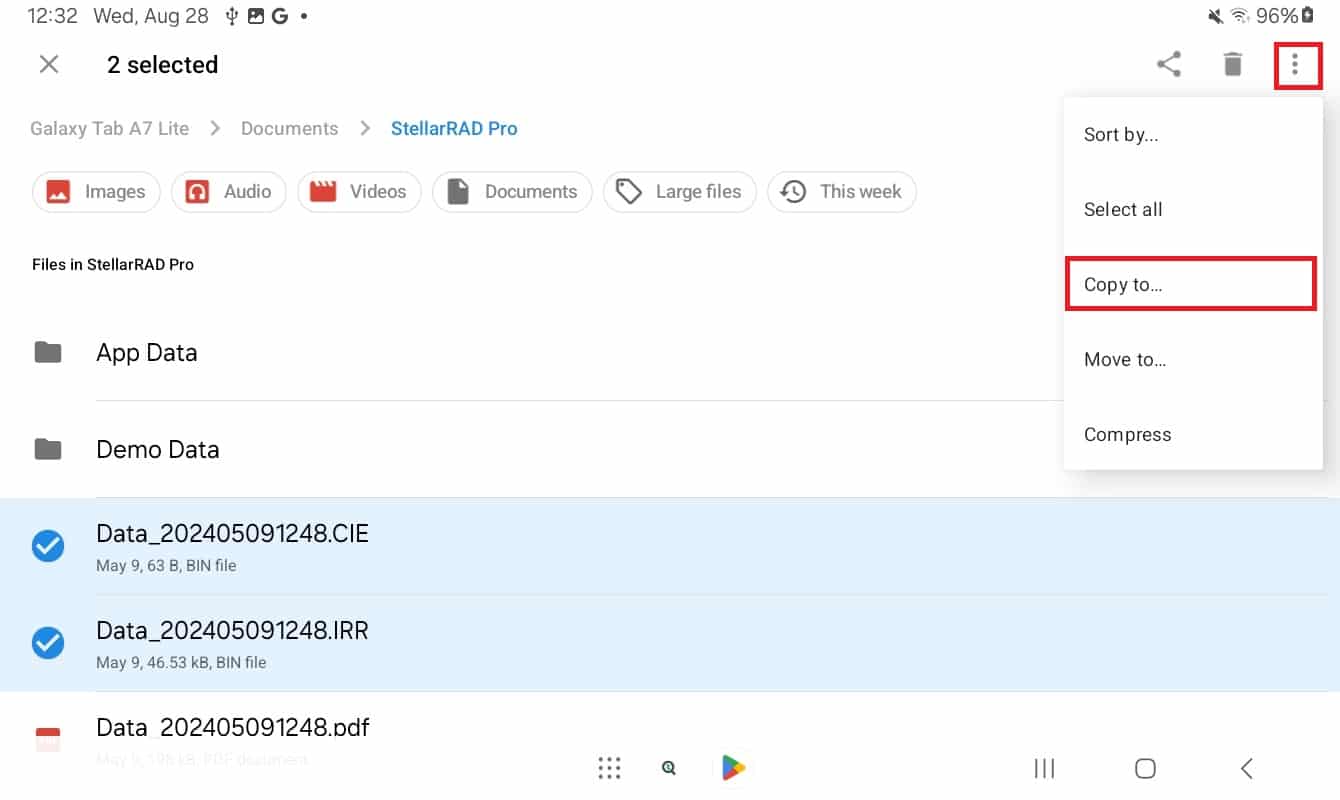Image resolution: width=1340 pixels, height=800 pixels.
Task: Deselect the Data_202405091248.IRR file
Action: coord(48,643)
